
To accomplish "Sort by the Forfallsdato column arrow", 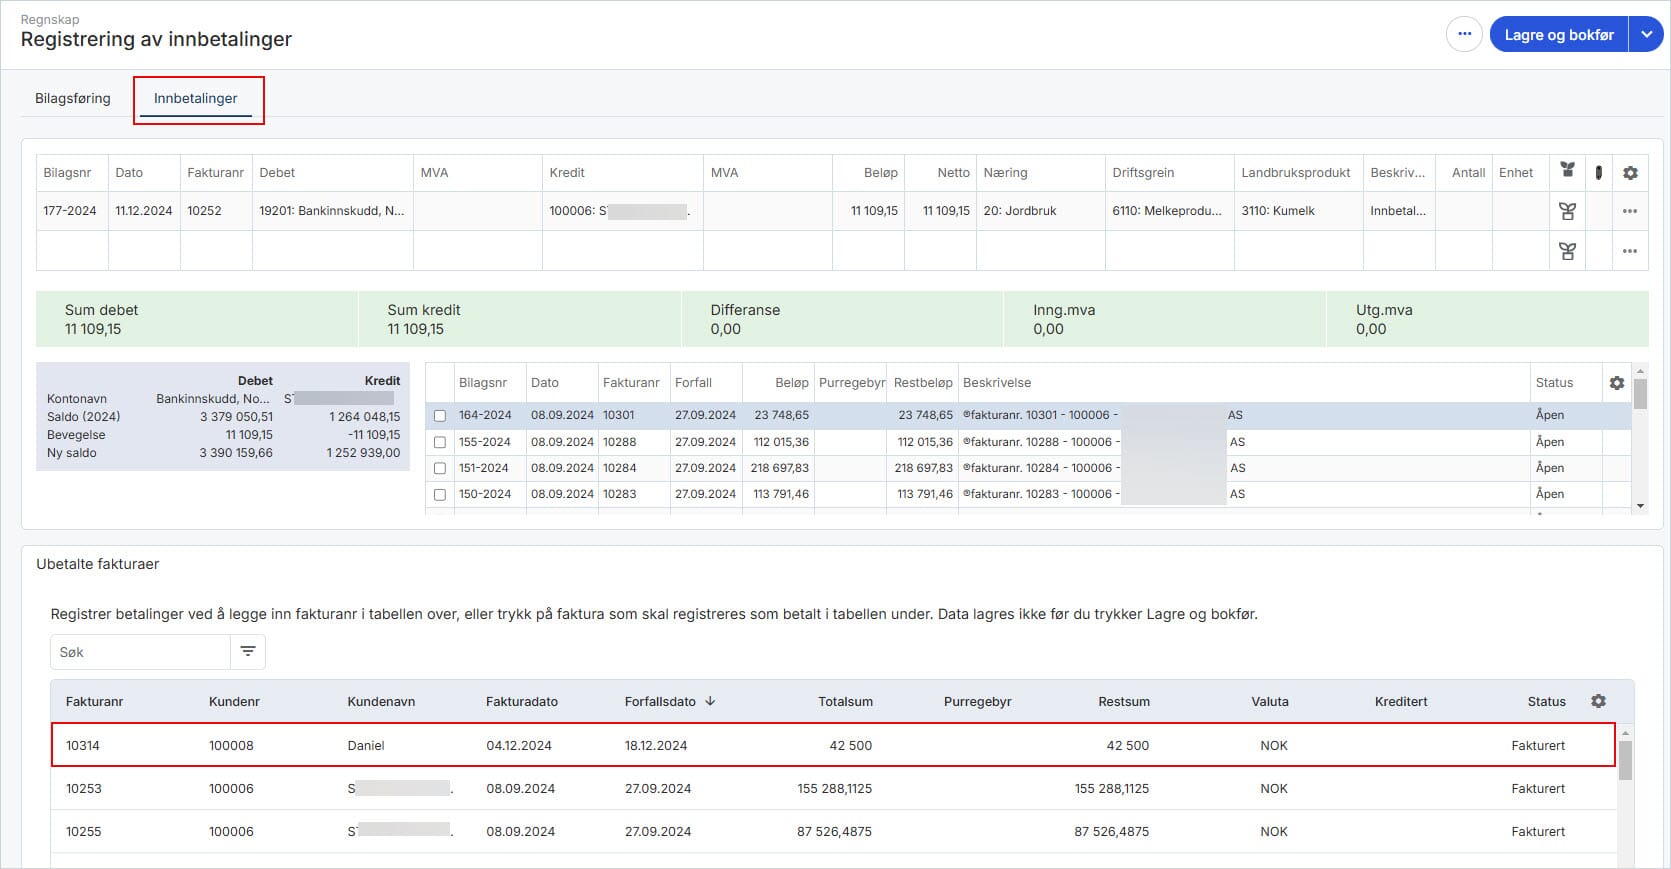I will (710, 701).
